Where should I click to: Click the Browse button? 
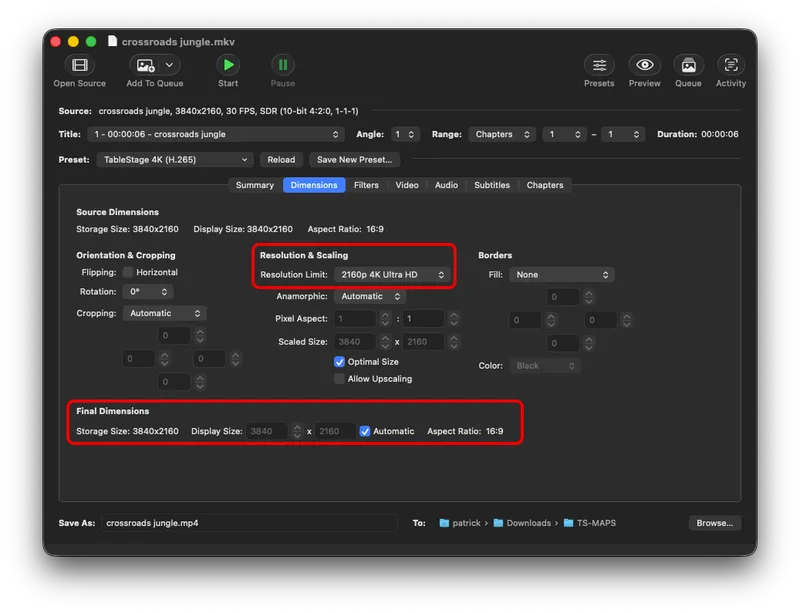click(x=714, y=523)
